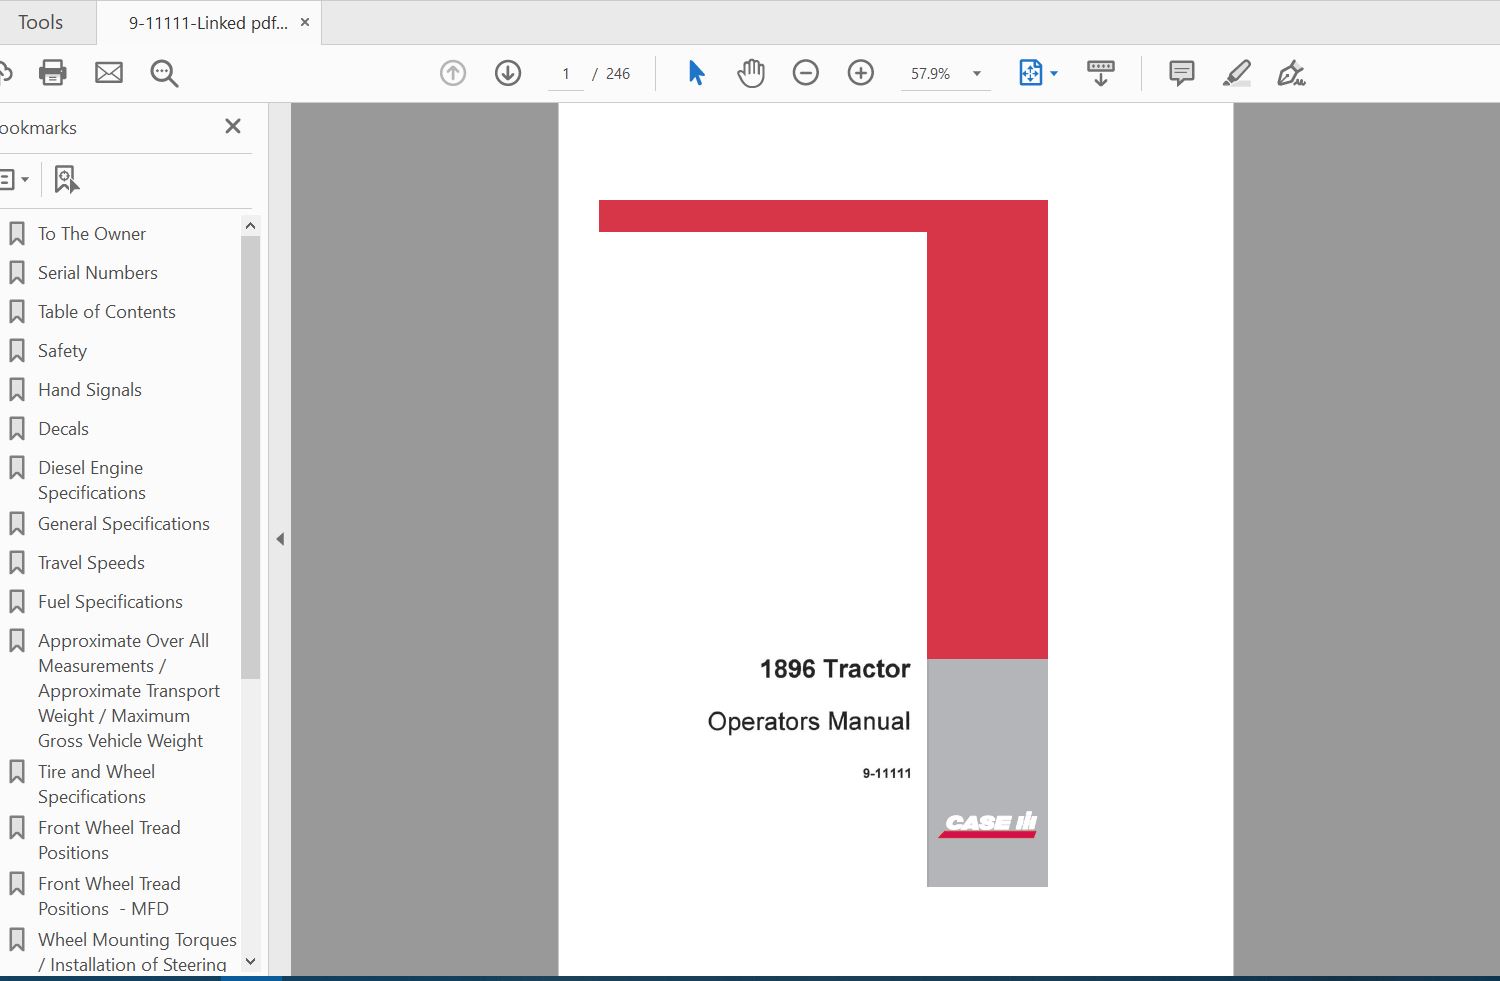The width and height of the screenshot is (1500, 981).
Task: Click bookmark icon beside Decals
Action: pyautogui.click(x=17, y=429)
